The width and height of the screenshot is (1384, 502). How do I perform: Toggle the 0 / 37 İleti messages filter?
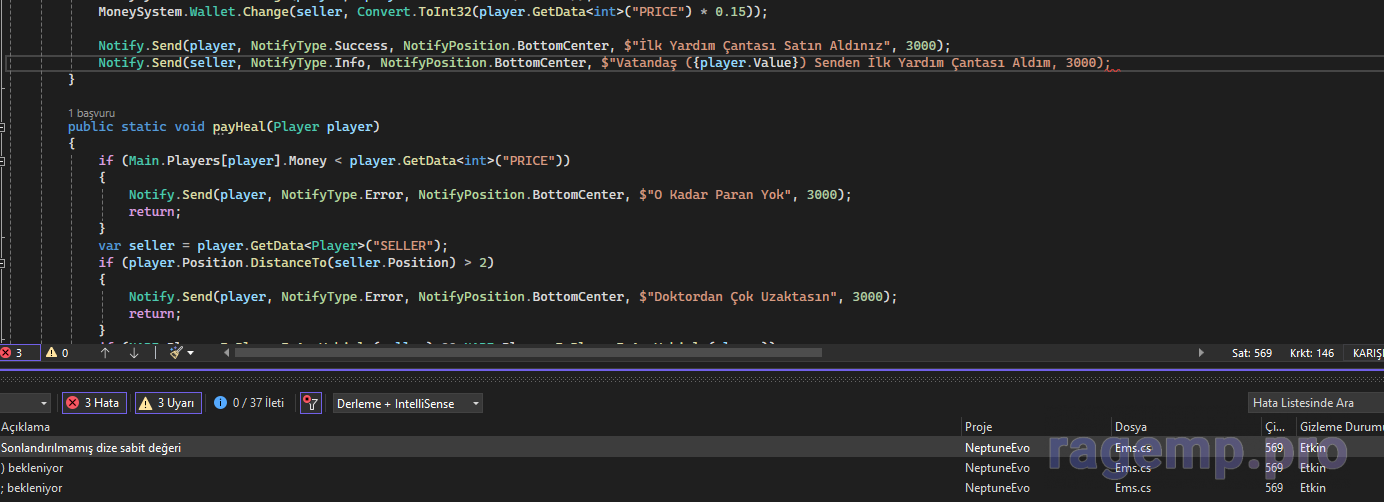tap(249, 403)
